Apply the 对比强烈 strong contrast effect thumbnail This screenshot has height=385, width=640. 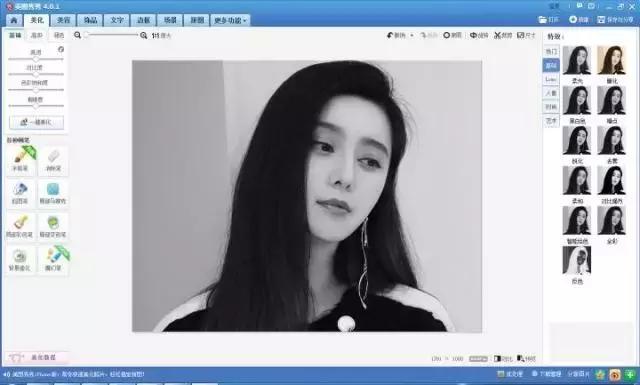(611, 180)
